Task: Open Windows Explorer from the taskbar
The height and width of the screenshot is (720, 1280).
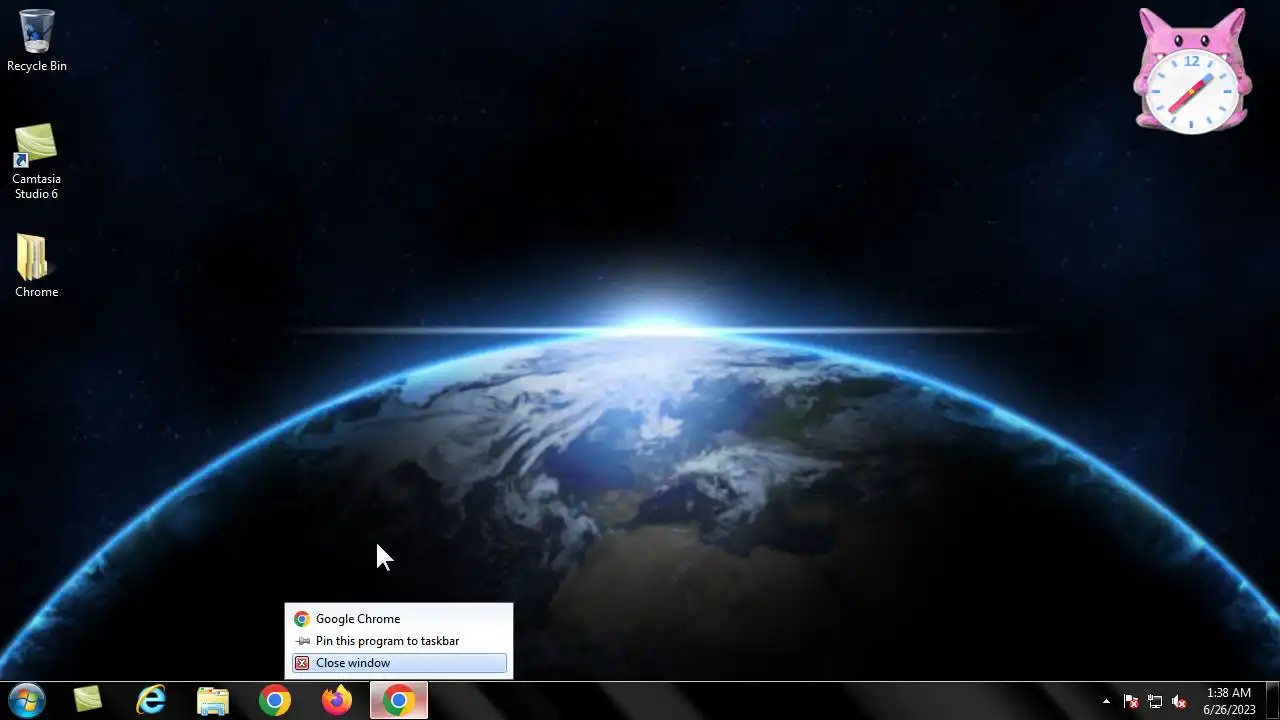Action: pyautogui.click(x=213, y=701)
